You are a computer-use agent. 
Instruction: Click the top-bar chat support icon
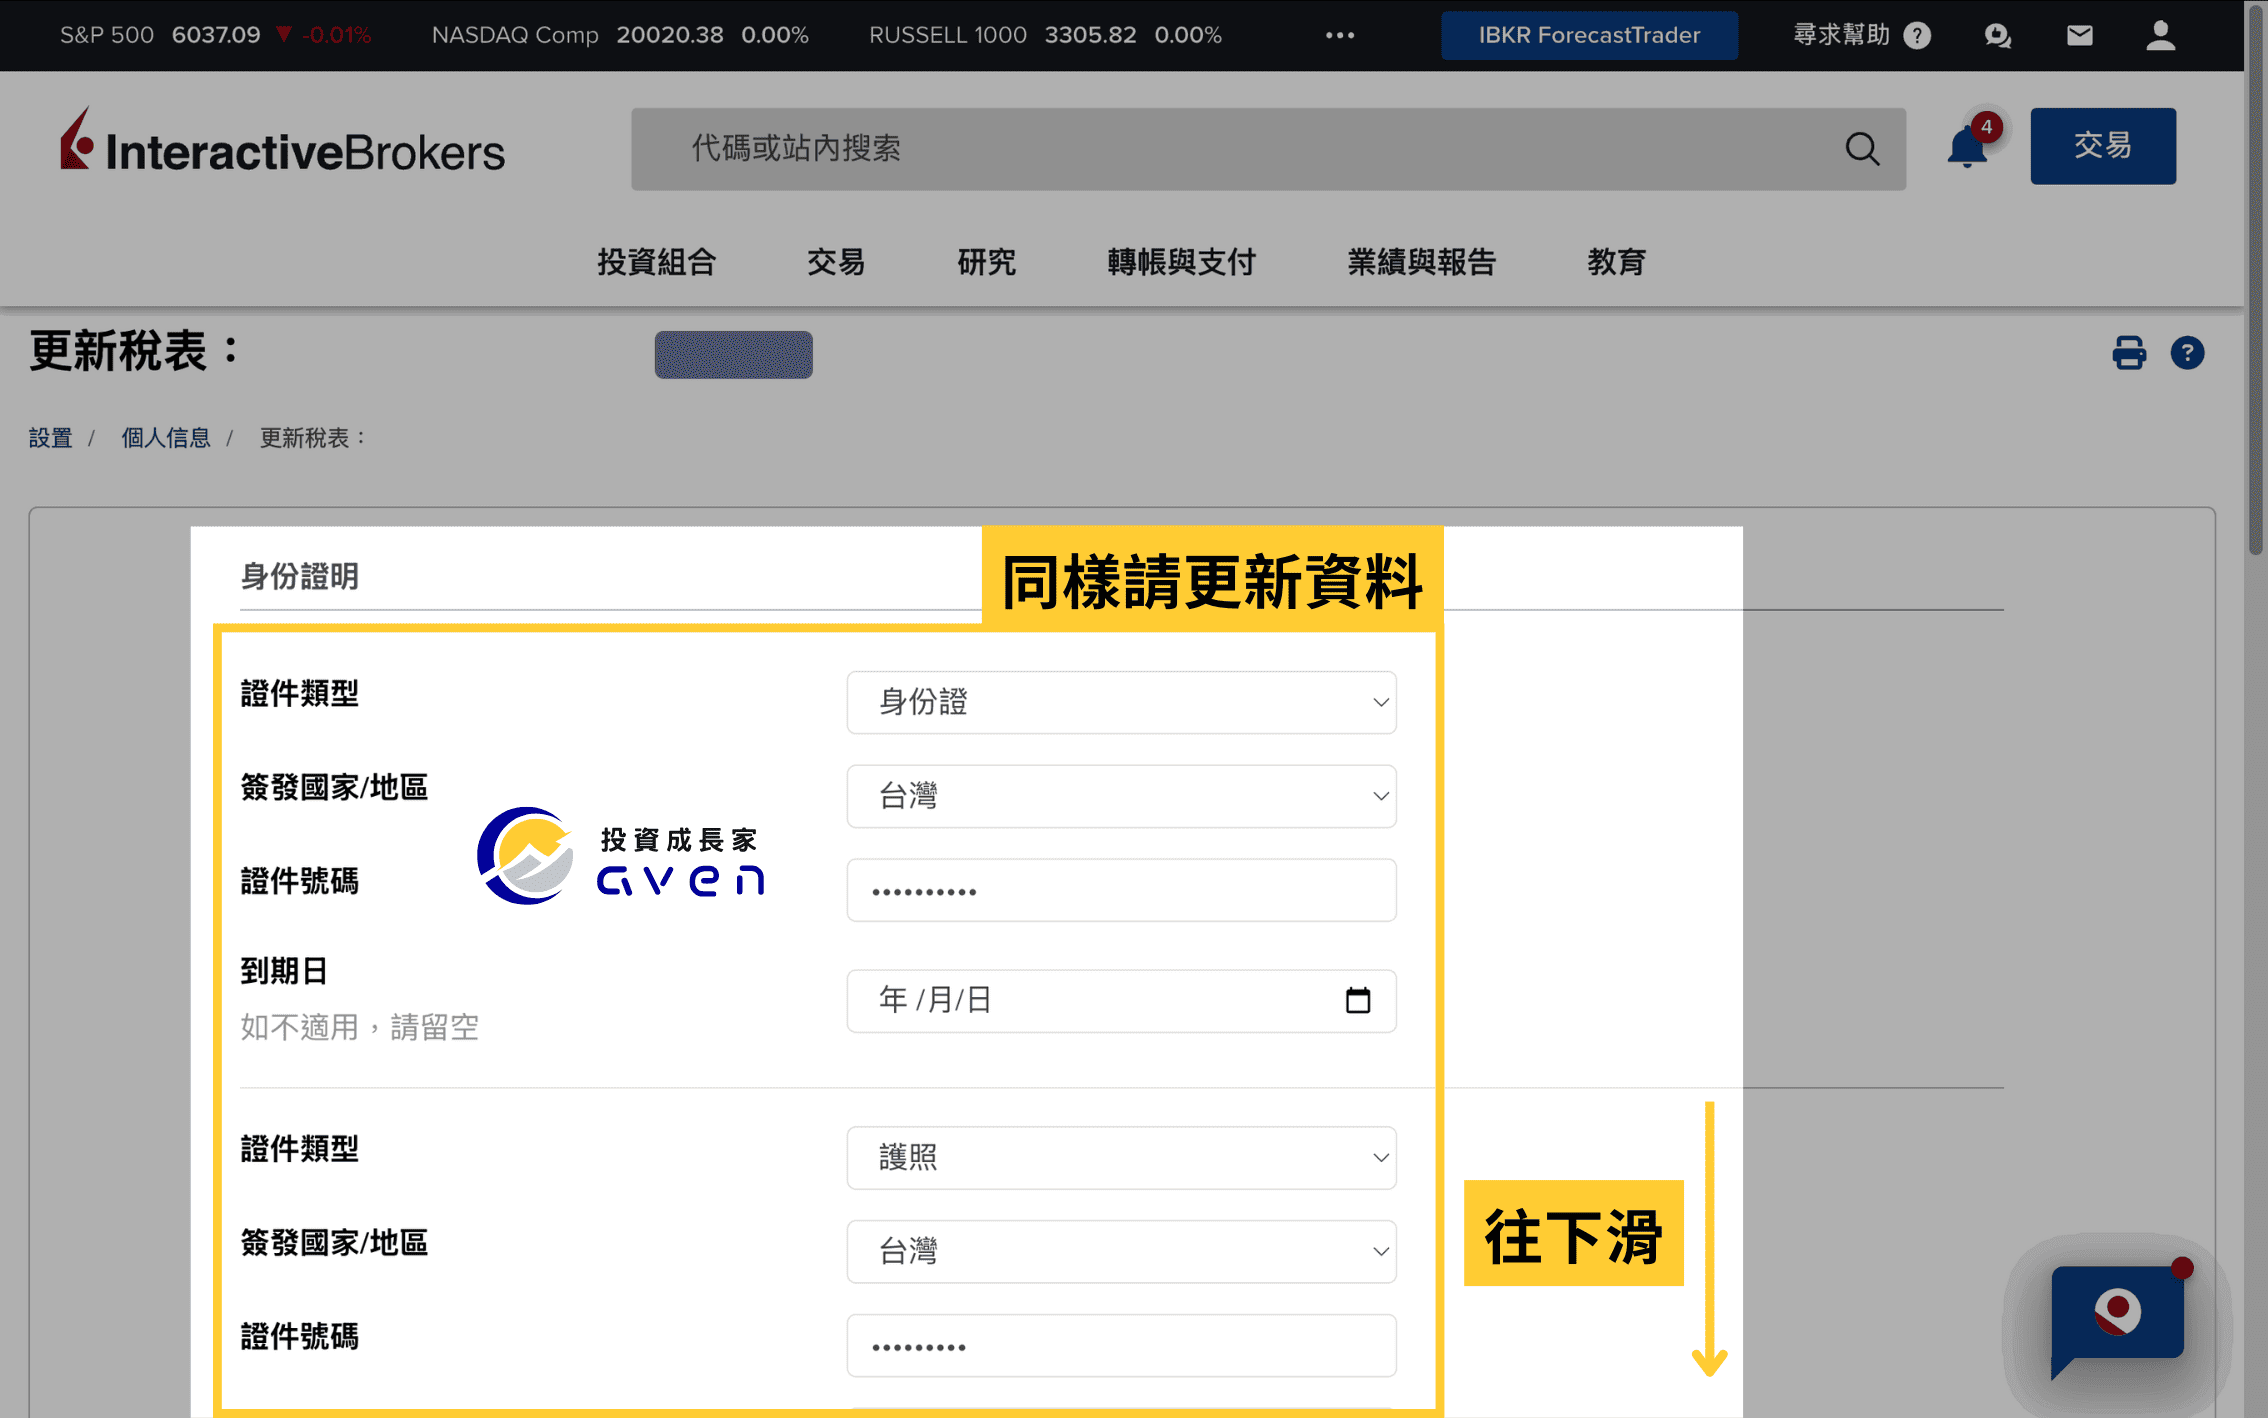[x=1997, y=35]
